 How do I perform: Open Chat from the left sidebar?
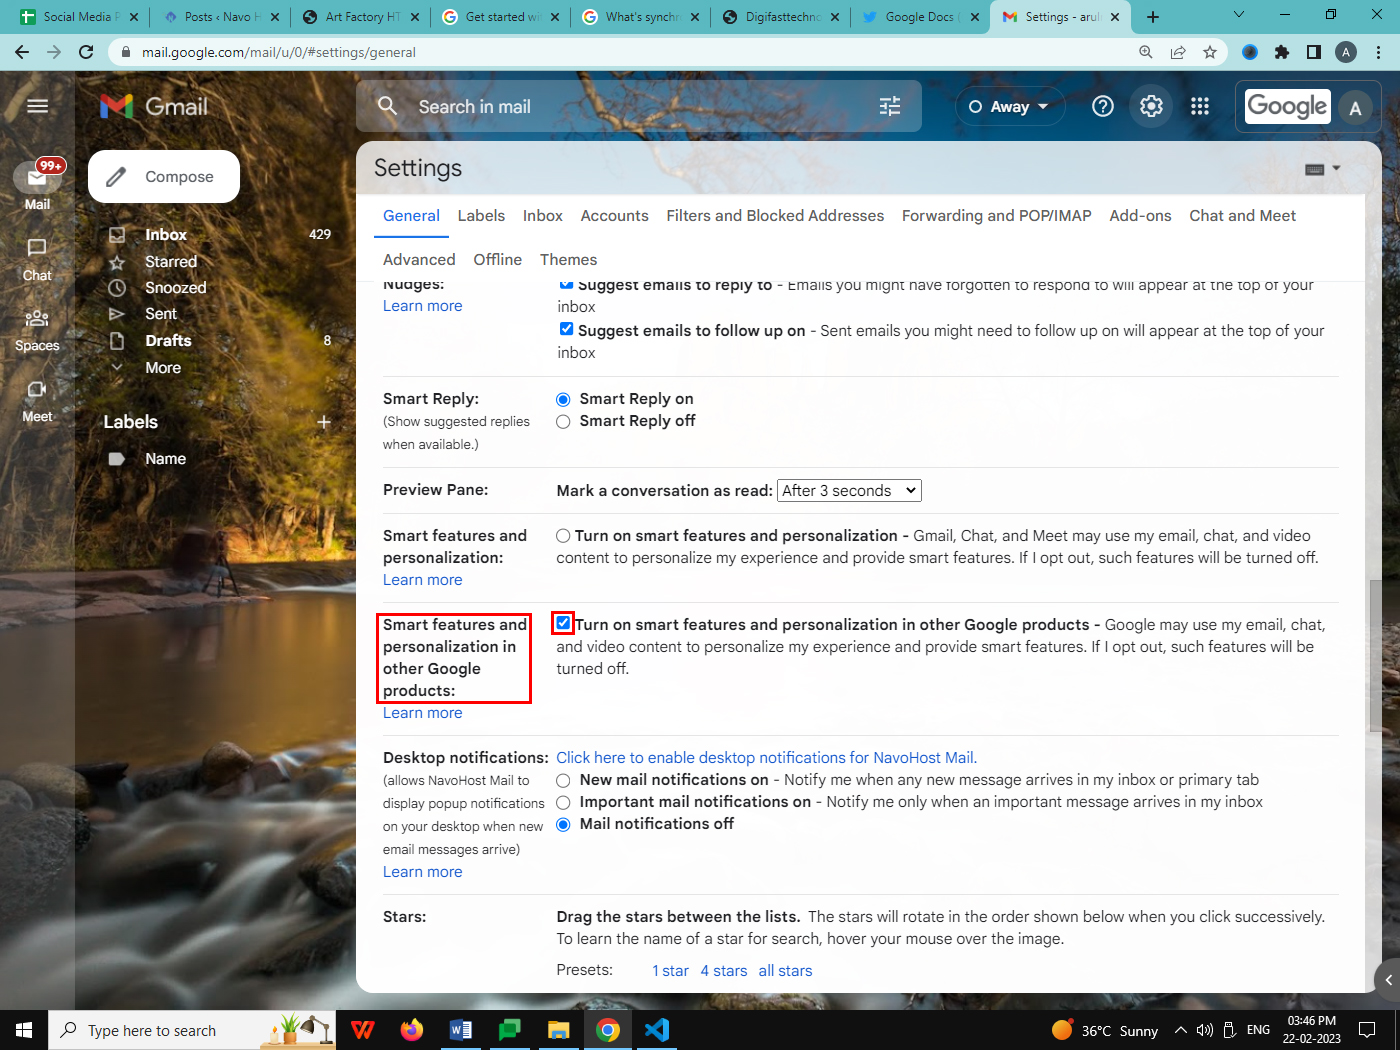pyautogui.click(x=36, y=260)
